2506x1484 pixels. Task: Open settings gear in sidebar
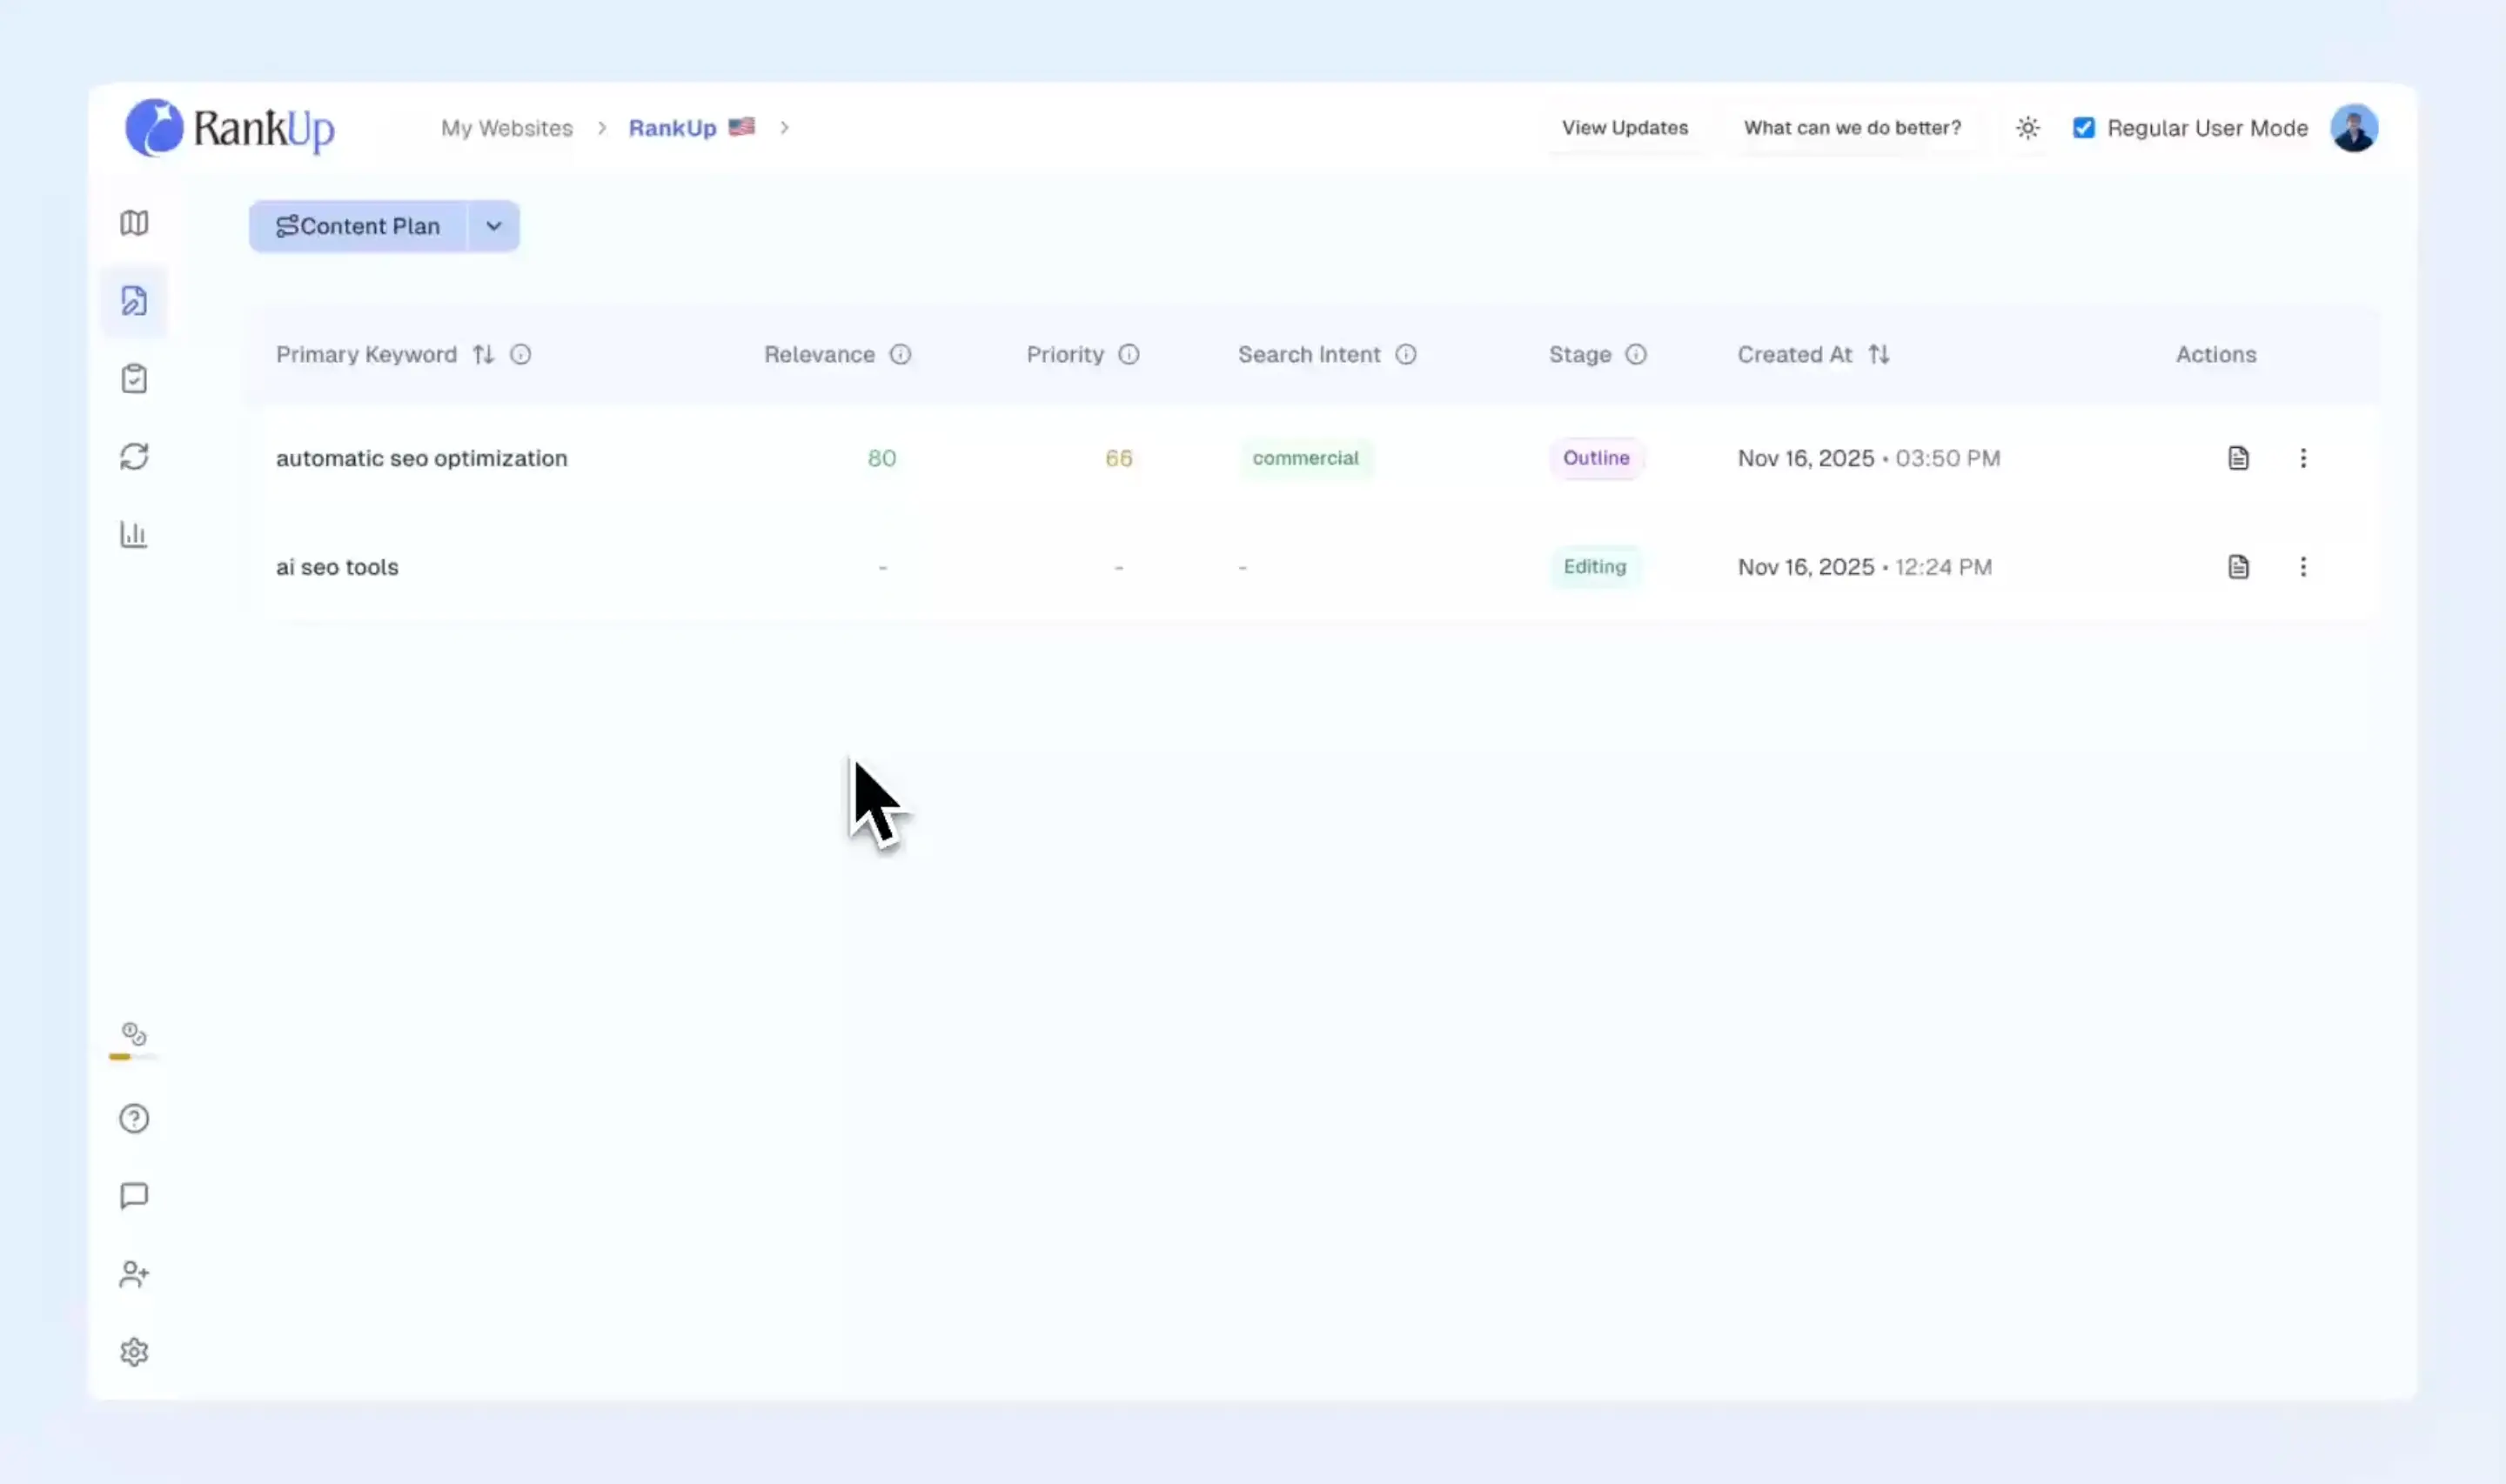134,1352
